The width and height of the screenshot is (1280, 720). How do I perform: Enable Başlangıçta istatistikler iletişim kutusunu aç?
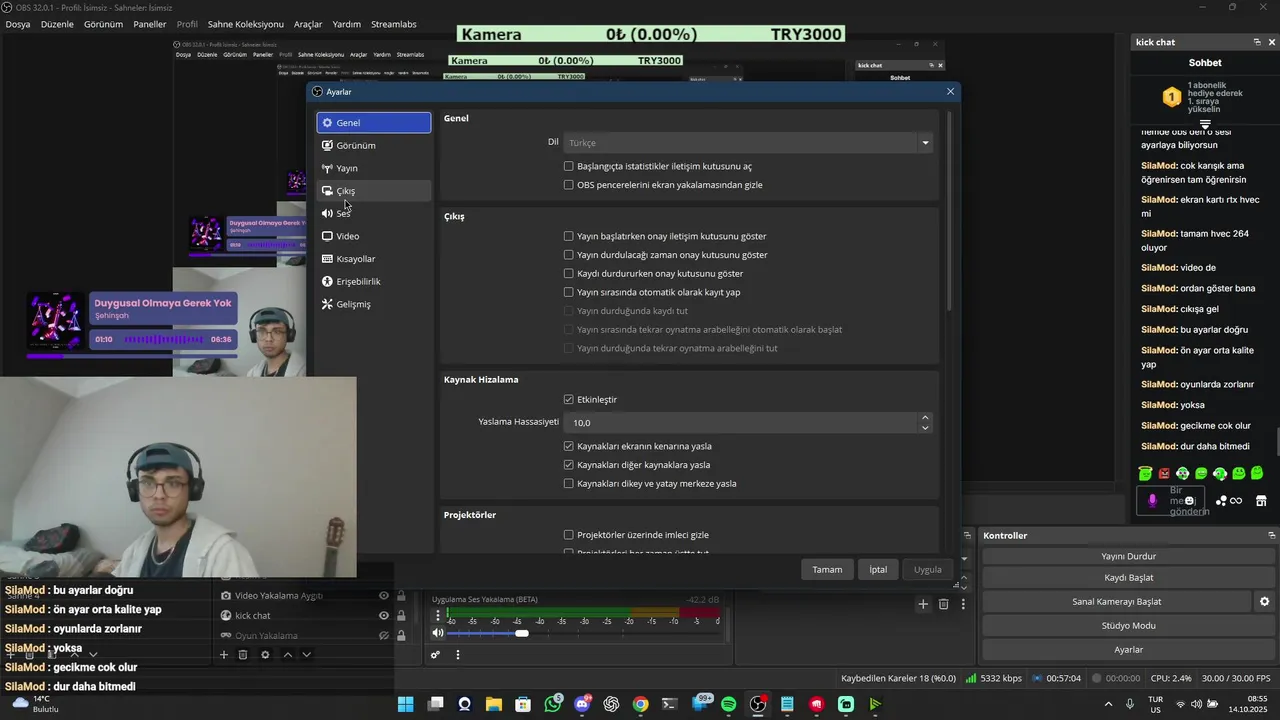569,166
